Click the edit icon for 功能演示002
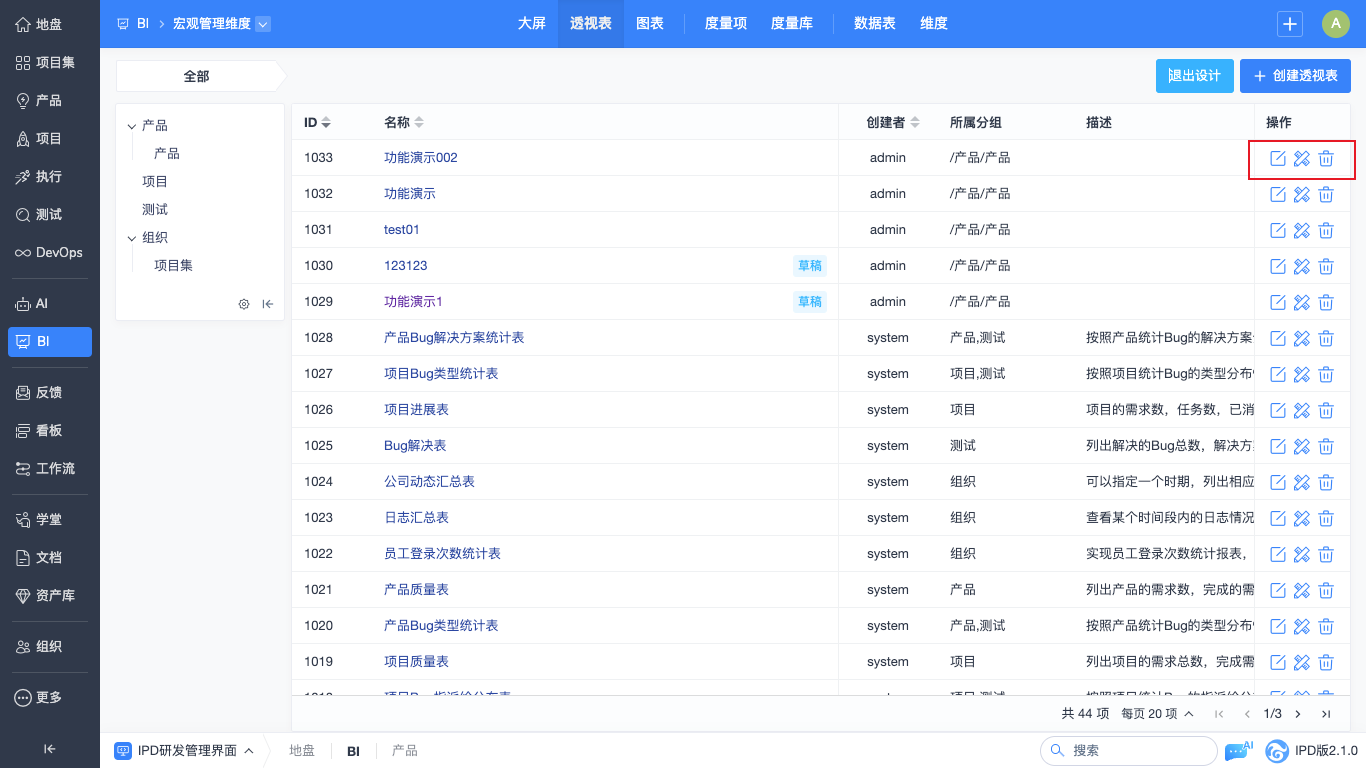 1277,158
